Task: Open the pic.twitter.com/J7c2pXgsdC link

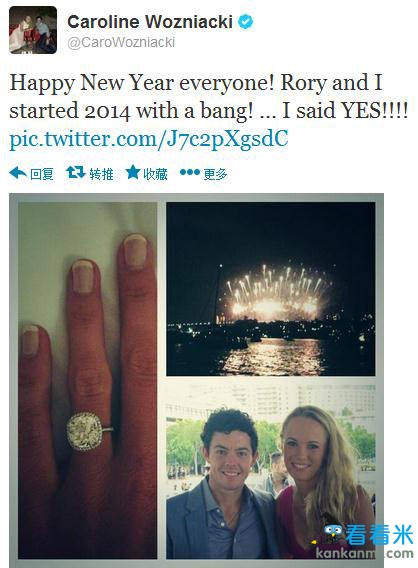Action: tap(149, 139)
